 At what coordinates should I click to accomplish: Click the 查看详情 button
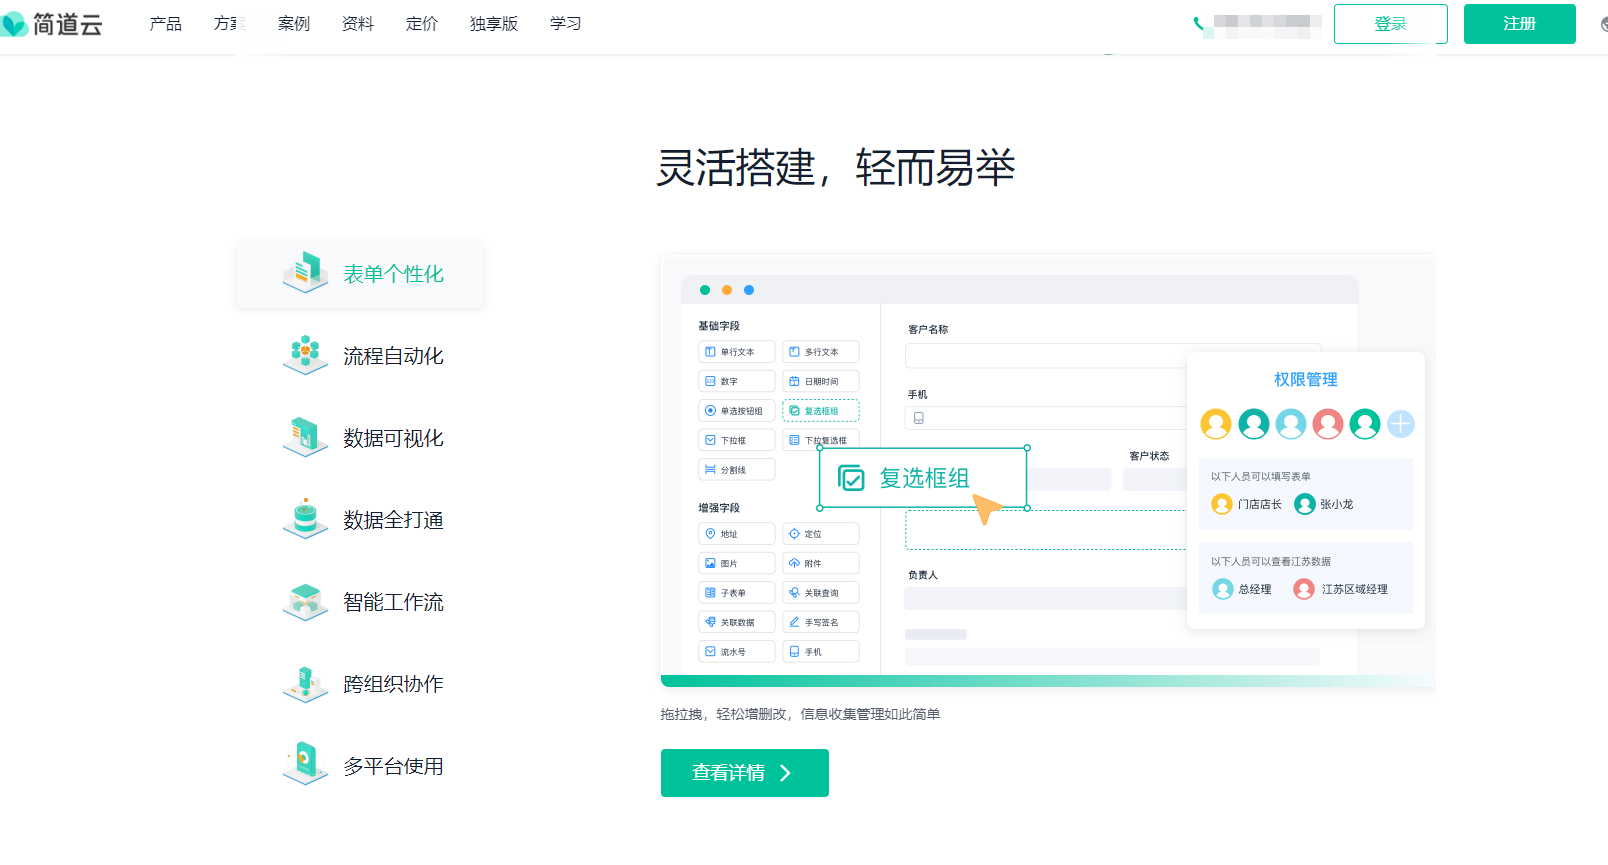pos(744,773)
